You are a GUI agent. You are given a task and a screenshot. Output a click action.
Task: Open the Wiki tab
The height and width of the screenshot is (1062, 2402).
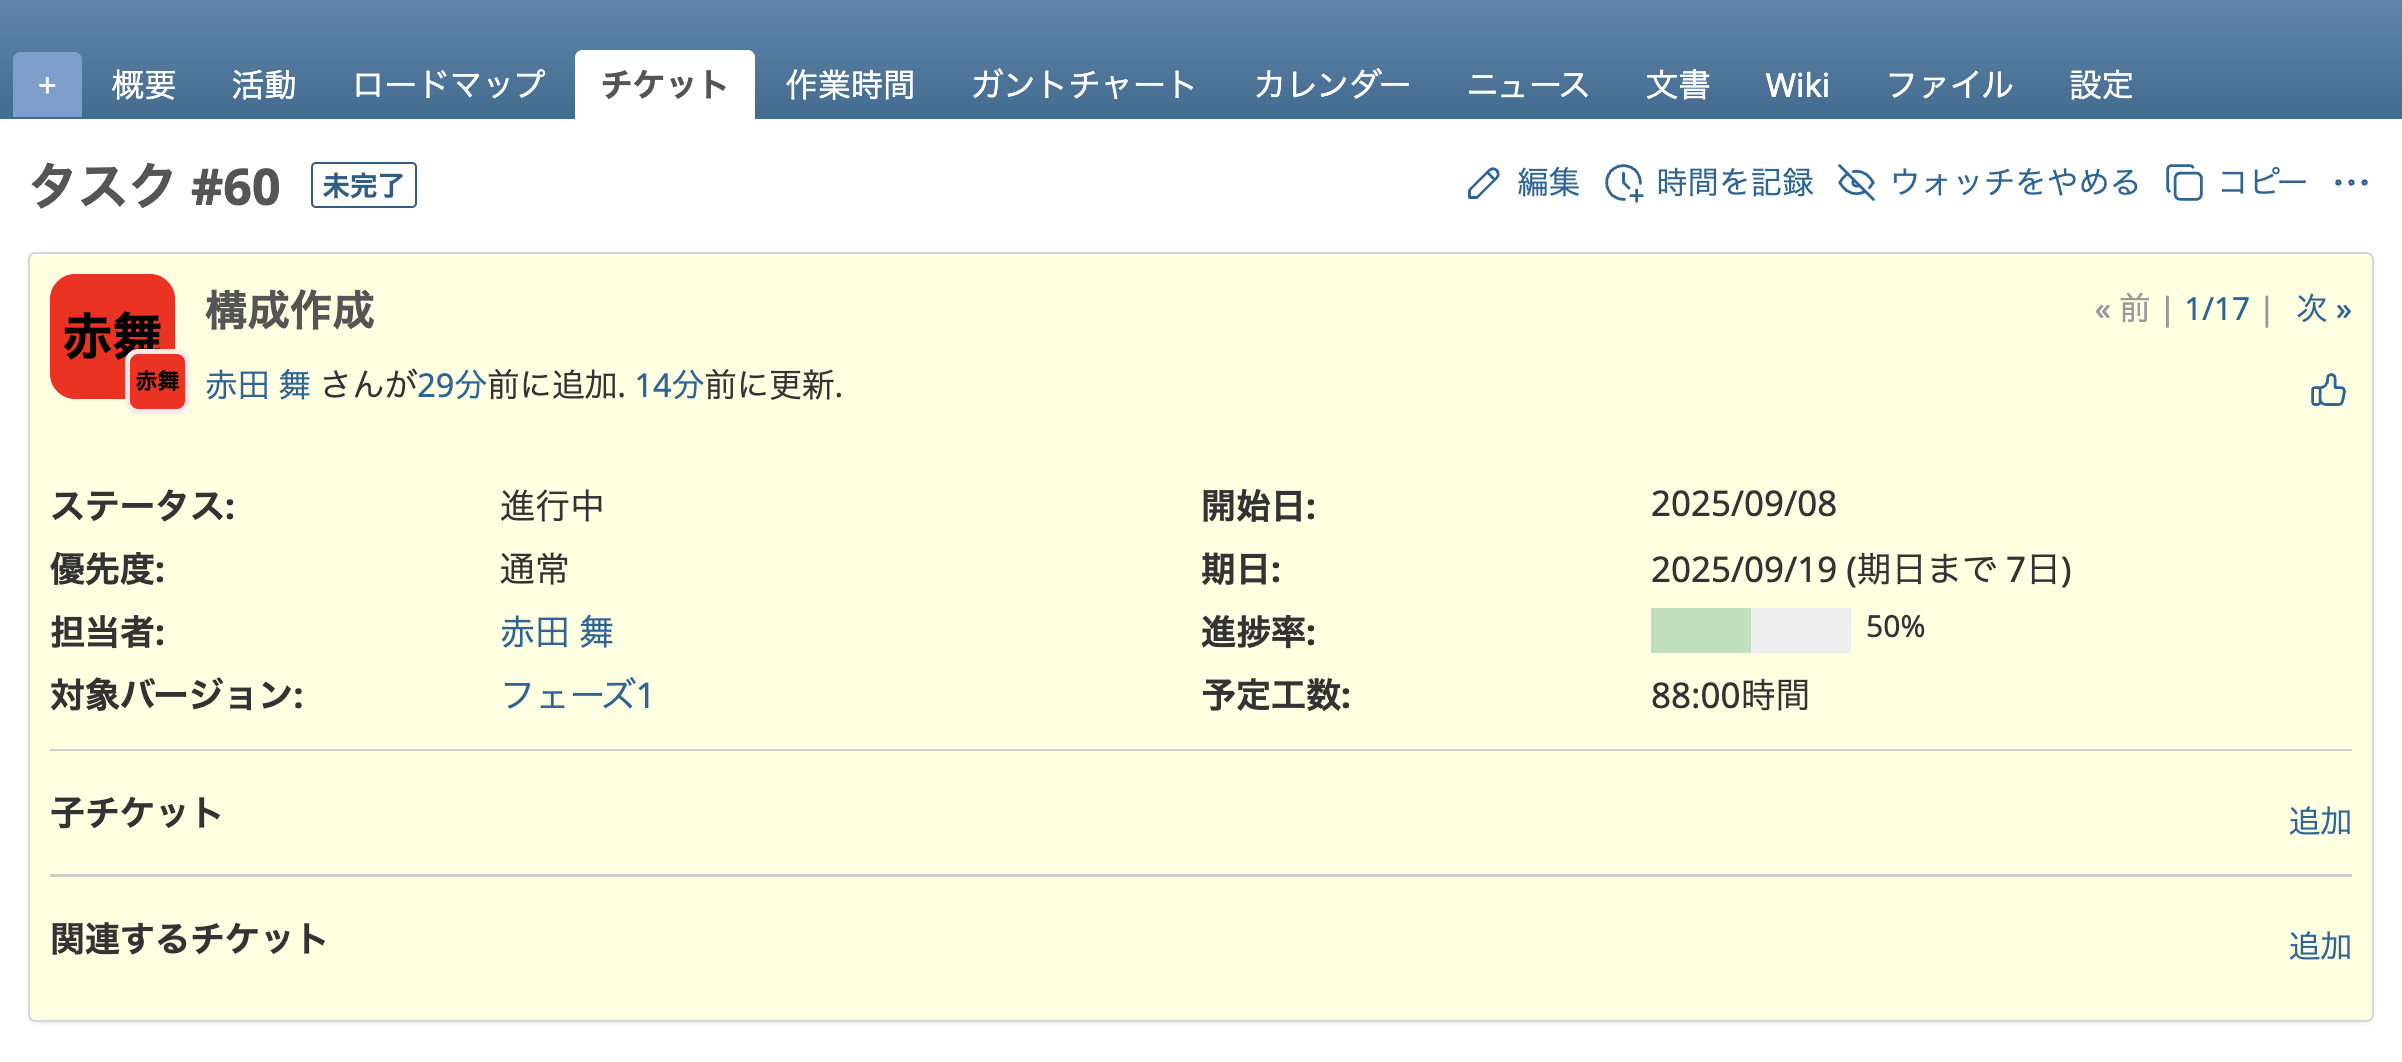coord(1797,85)
